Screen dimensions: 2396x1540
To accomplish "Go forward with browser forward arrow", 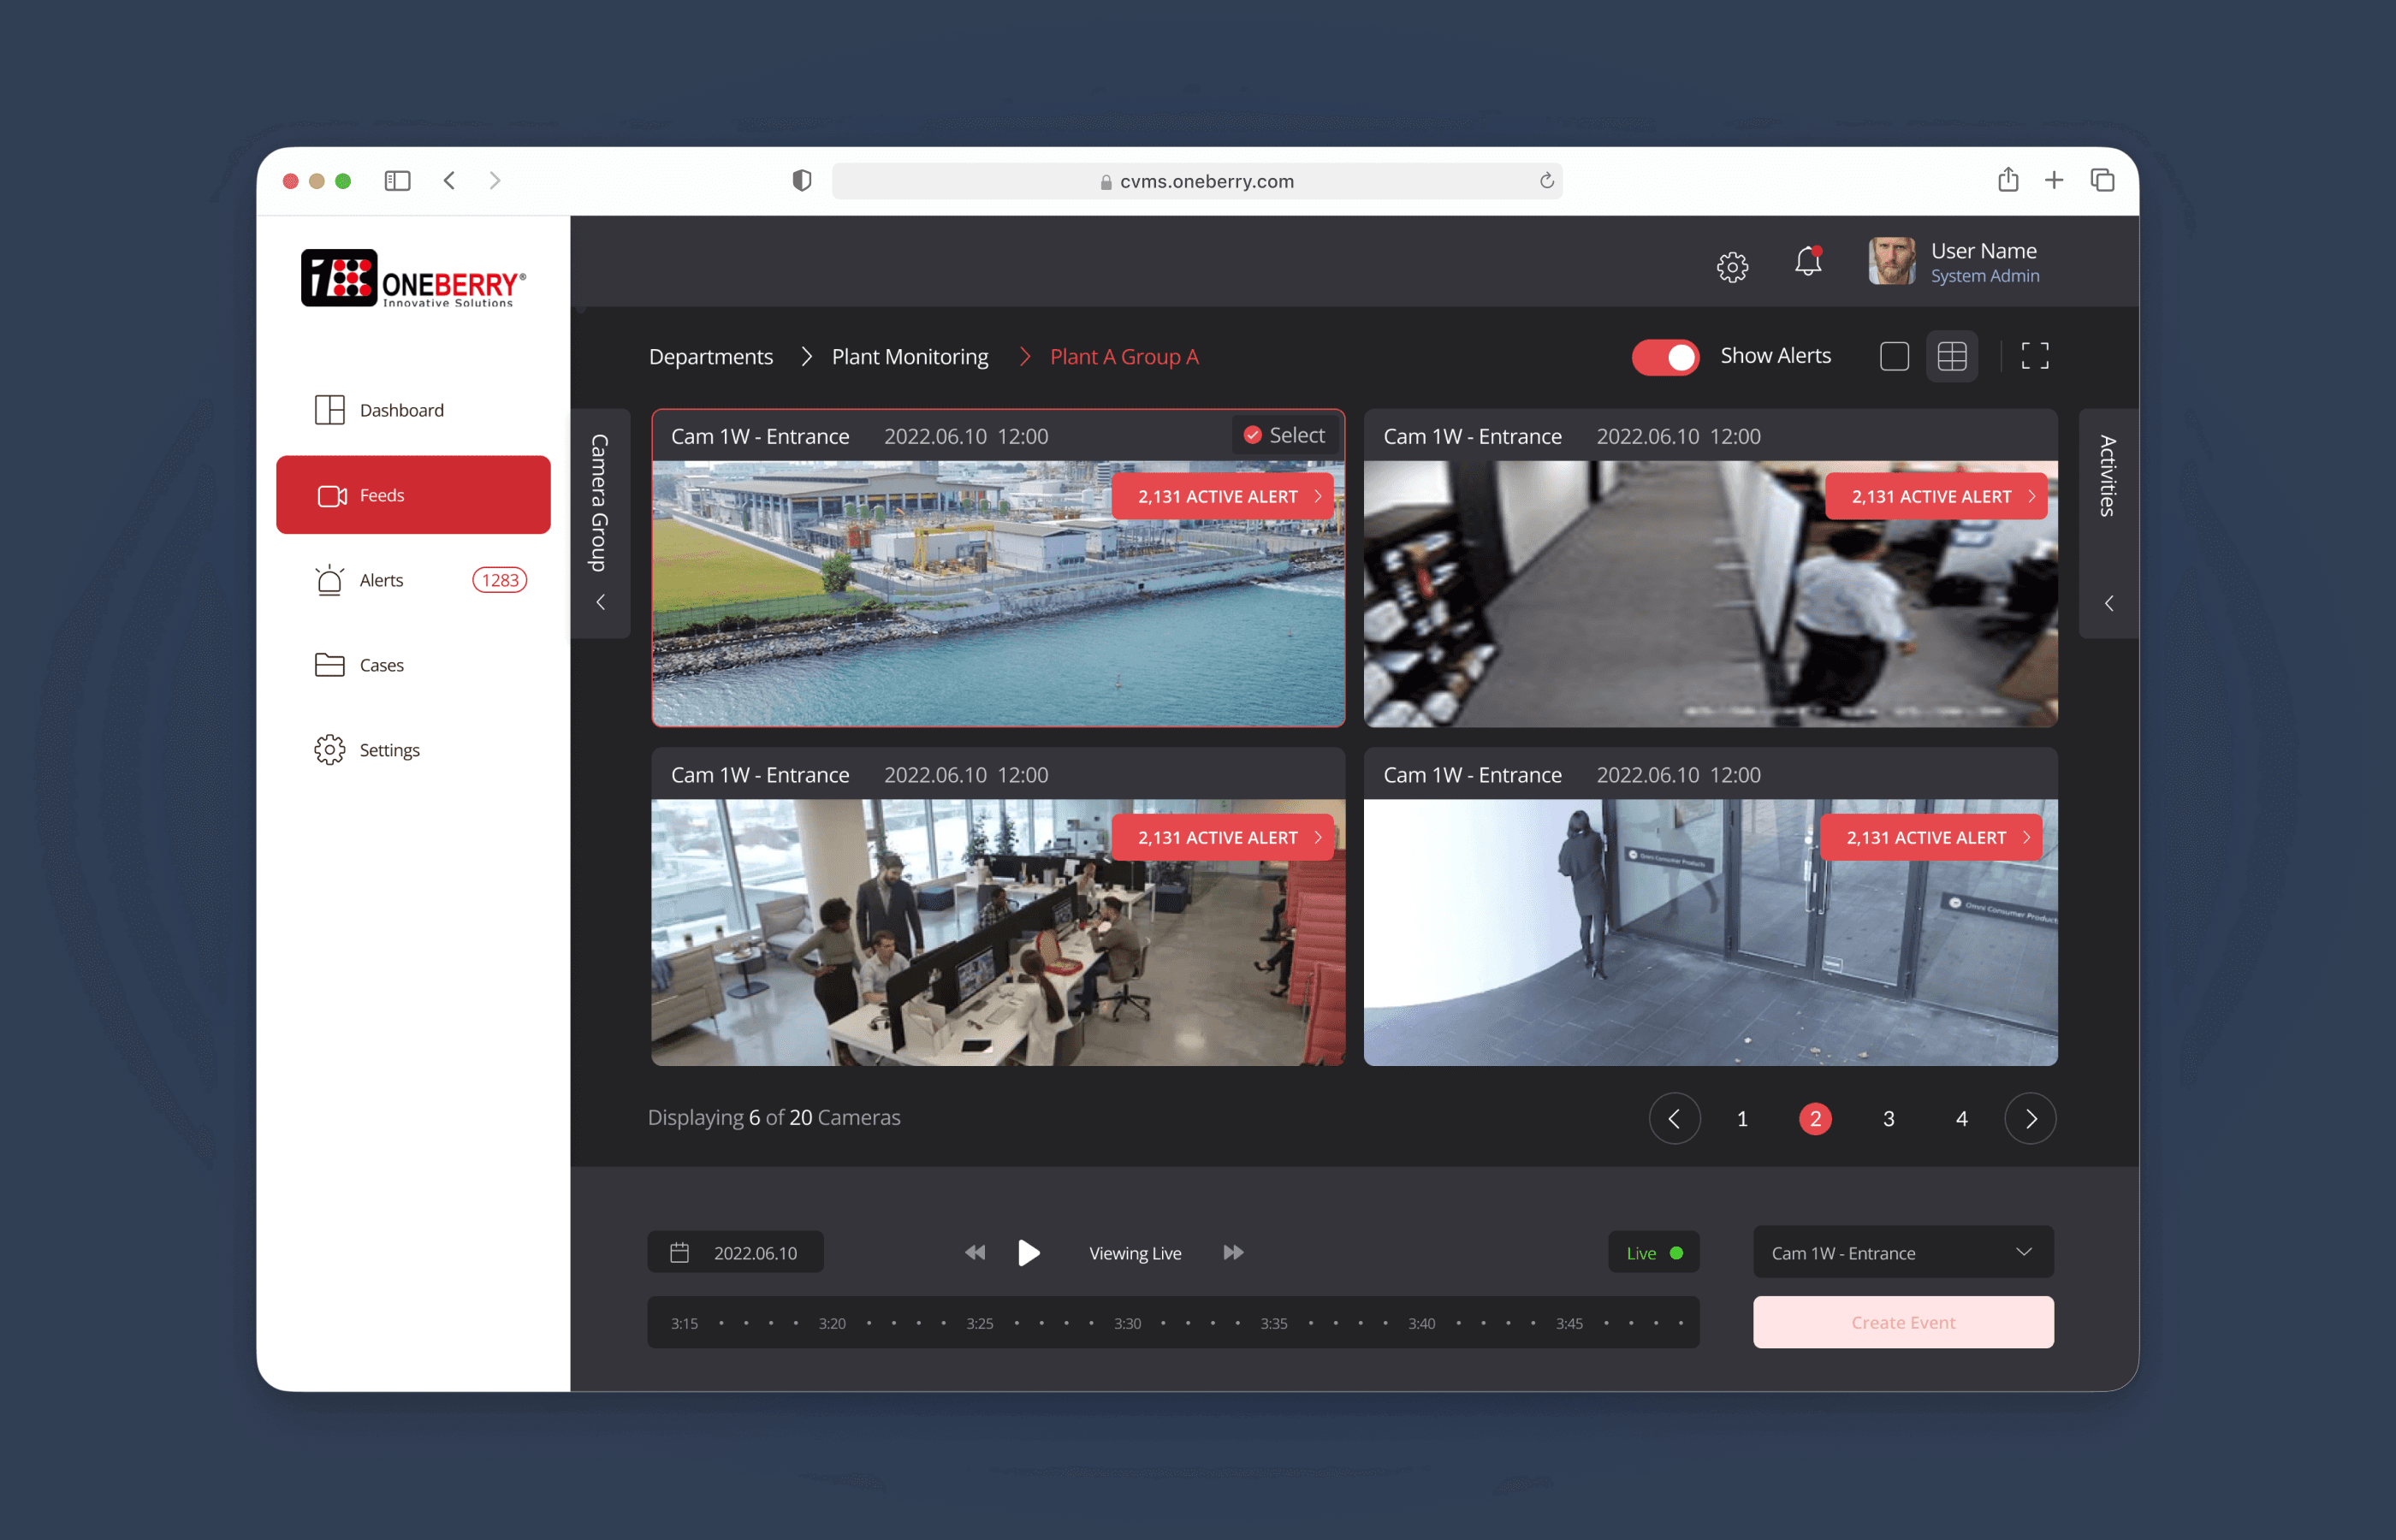I will click(x=495, y=181).
